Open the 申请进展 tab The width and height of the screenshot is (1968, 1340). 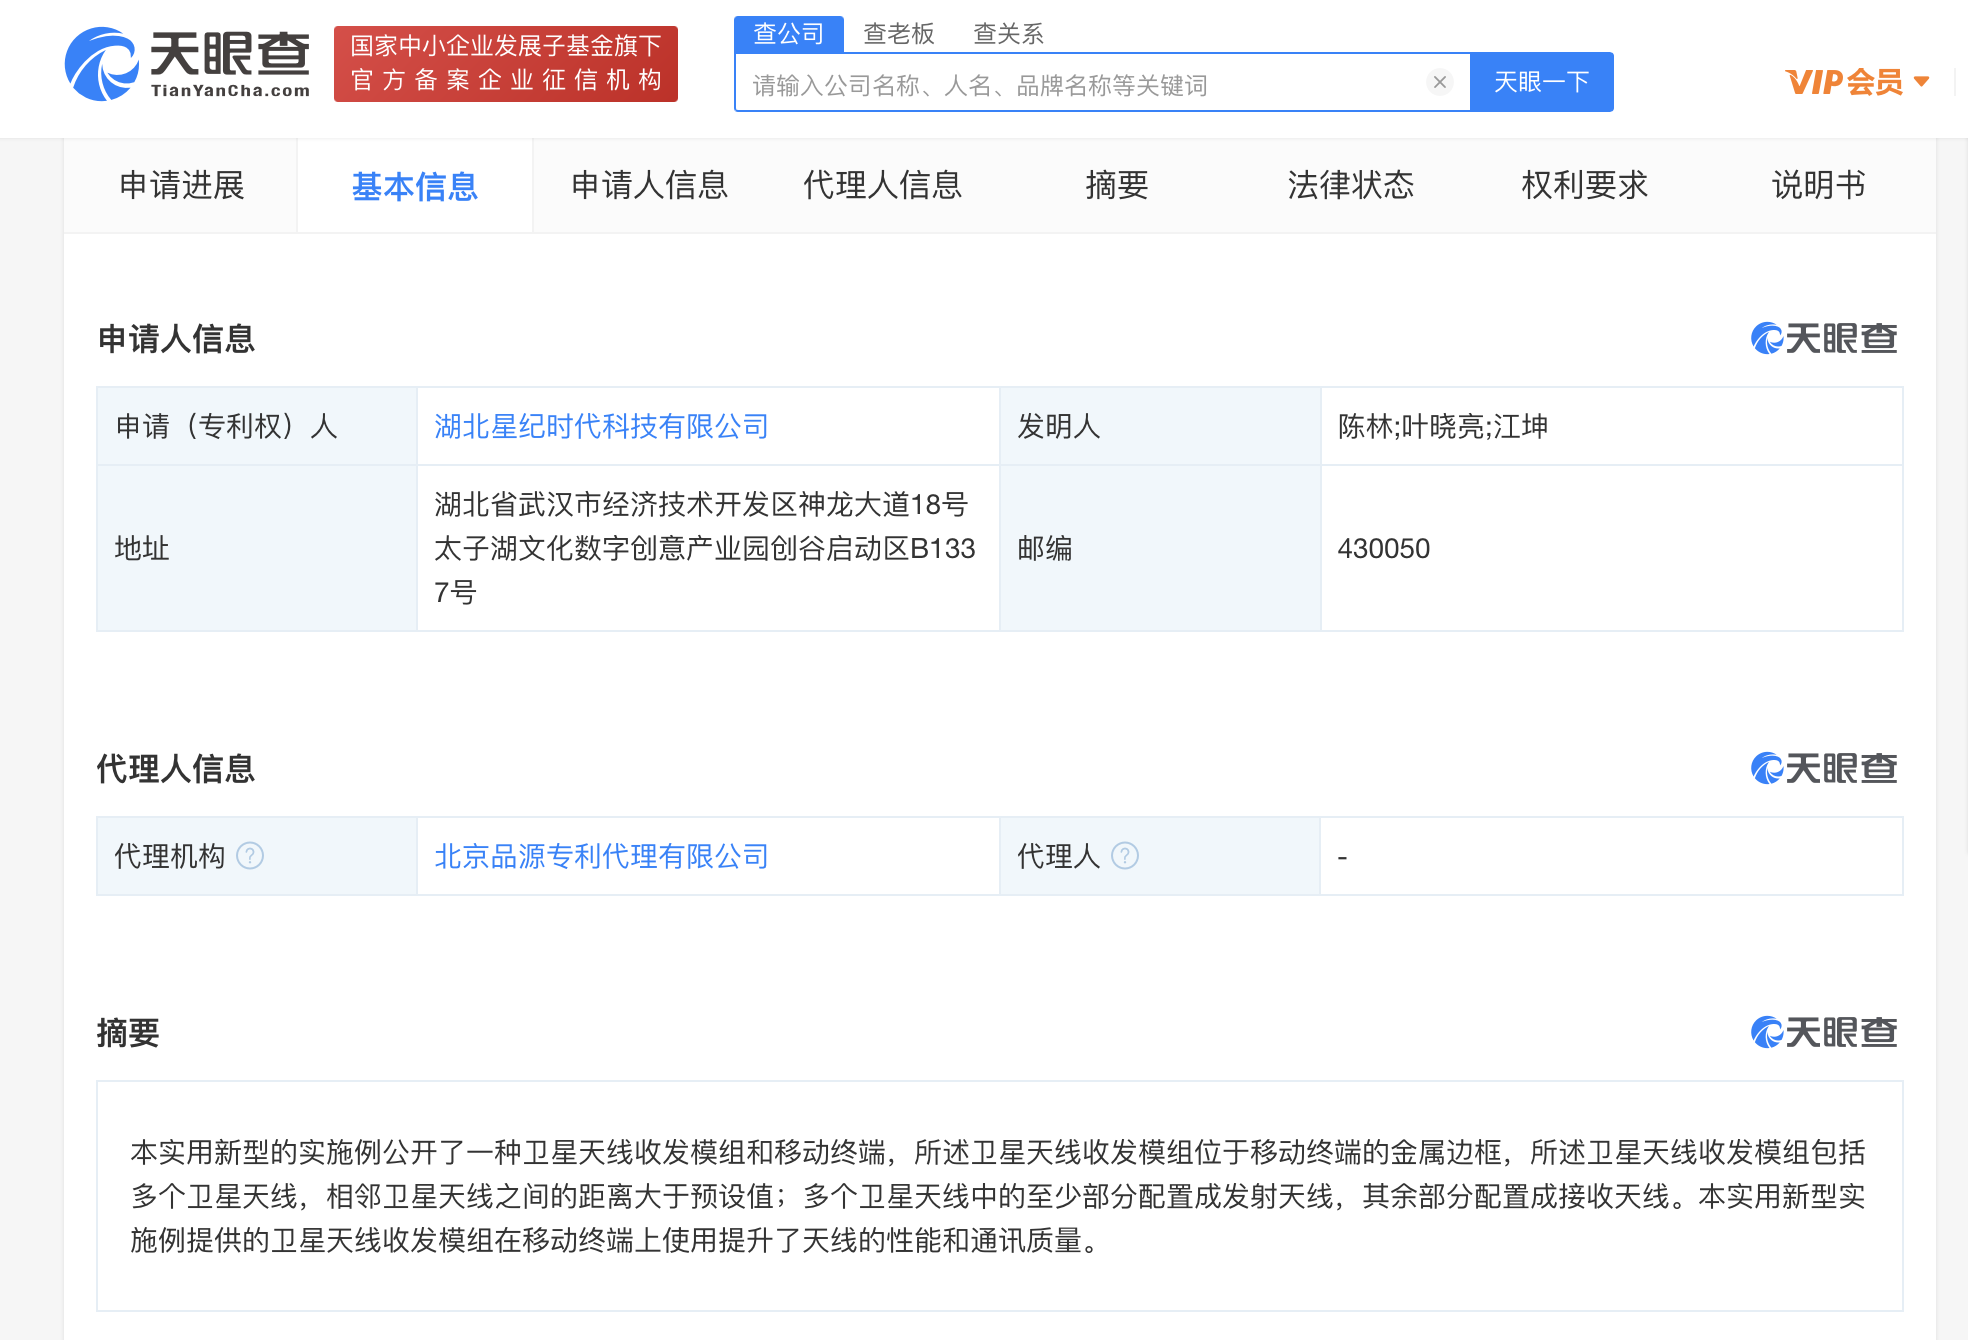tap(181, 186)
